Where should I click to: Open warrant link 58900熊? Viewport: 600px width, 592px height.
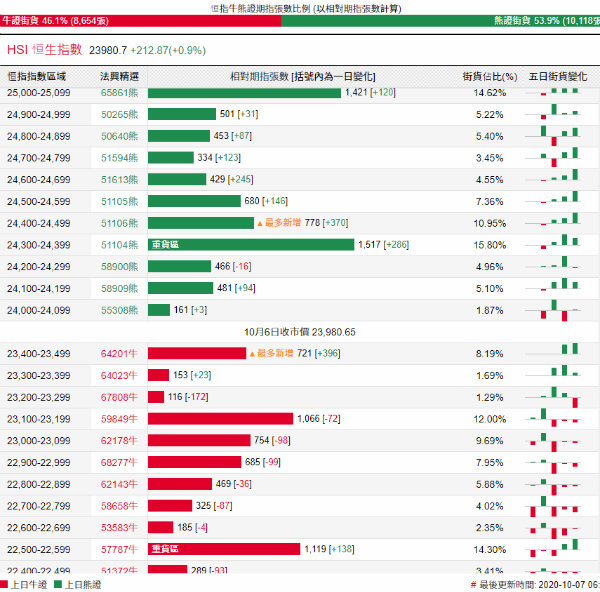pos(119,267)
